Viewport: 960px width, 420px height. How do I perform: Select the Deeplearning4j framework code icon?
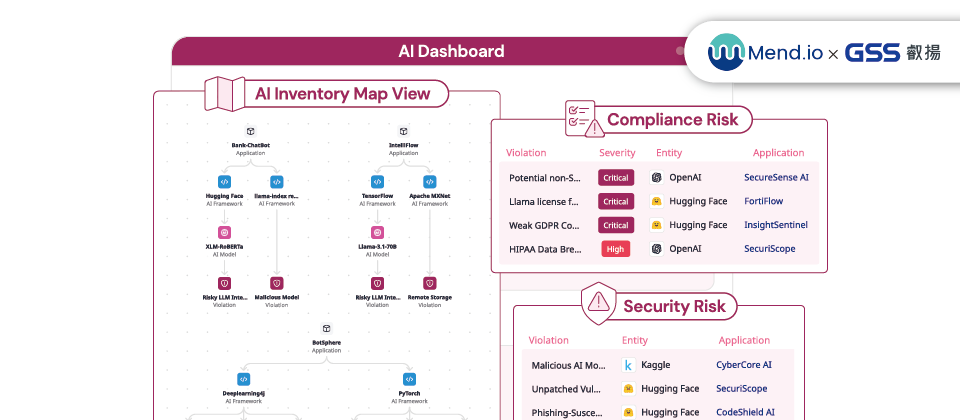pyautogui.click(x=244, y=379)
